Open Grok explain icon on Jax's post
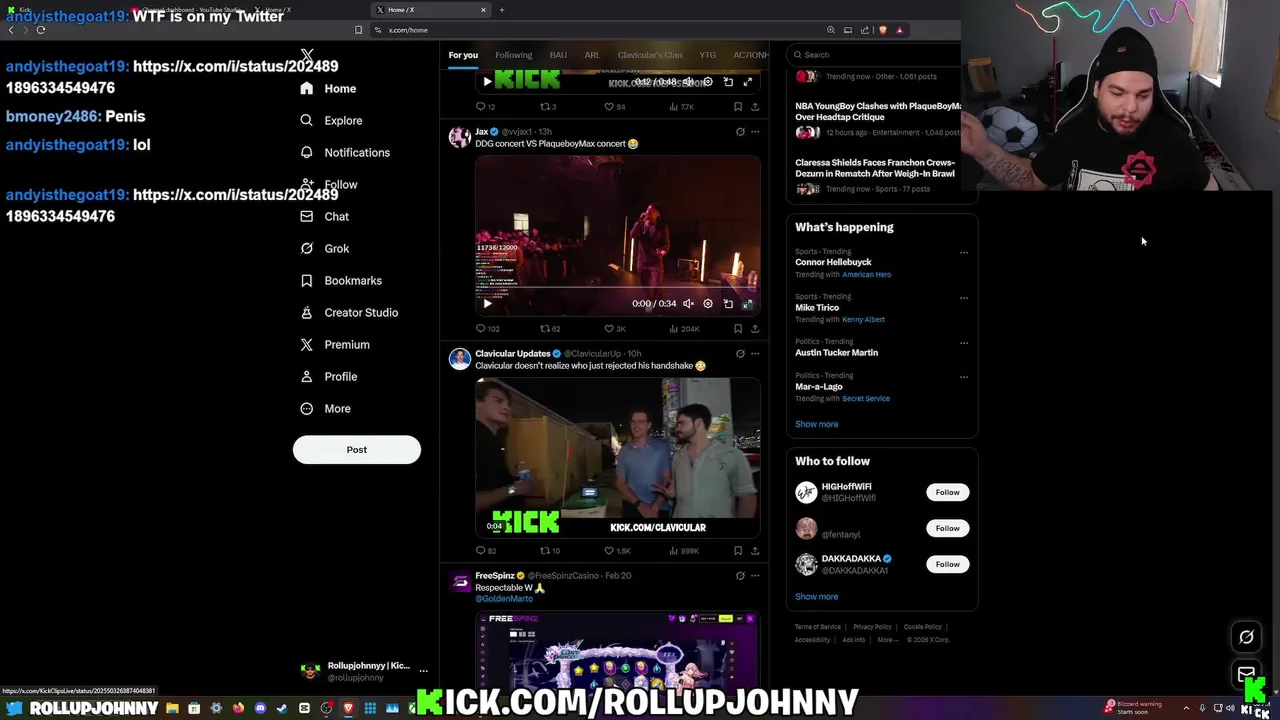Viewport: 1280px width, 720px height. click(x=740, y=132)
